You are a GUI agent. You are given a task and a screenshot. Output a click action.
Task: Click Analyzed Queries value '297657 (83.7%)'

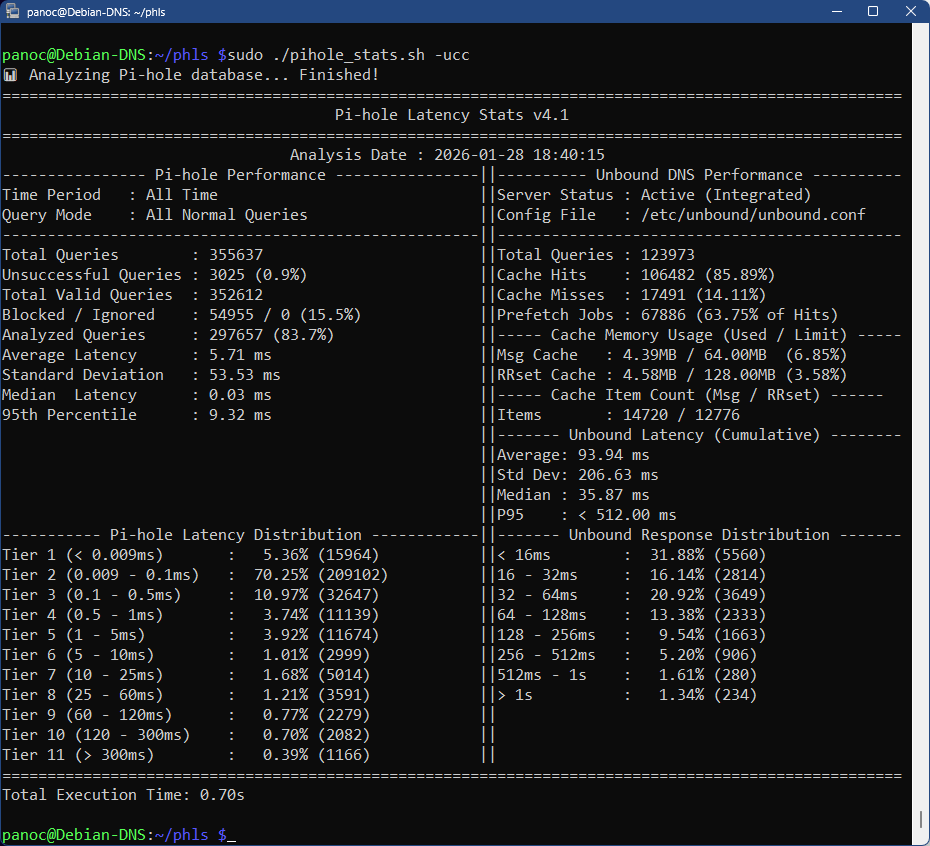[x=272, y=335]
